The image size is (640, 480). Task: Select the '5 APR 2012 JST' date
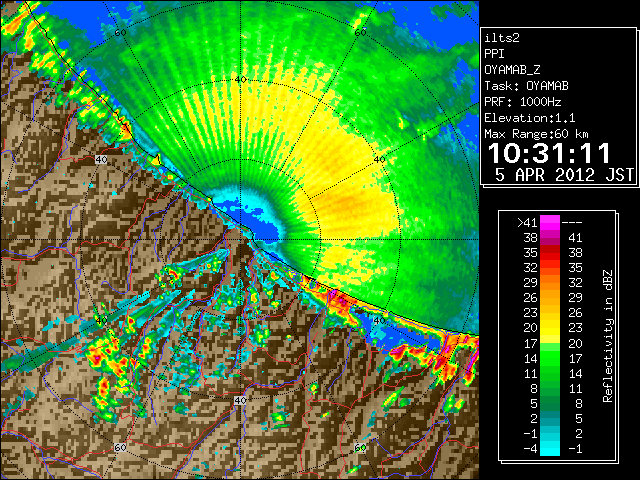pos(564,175)
